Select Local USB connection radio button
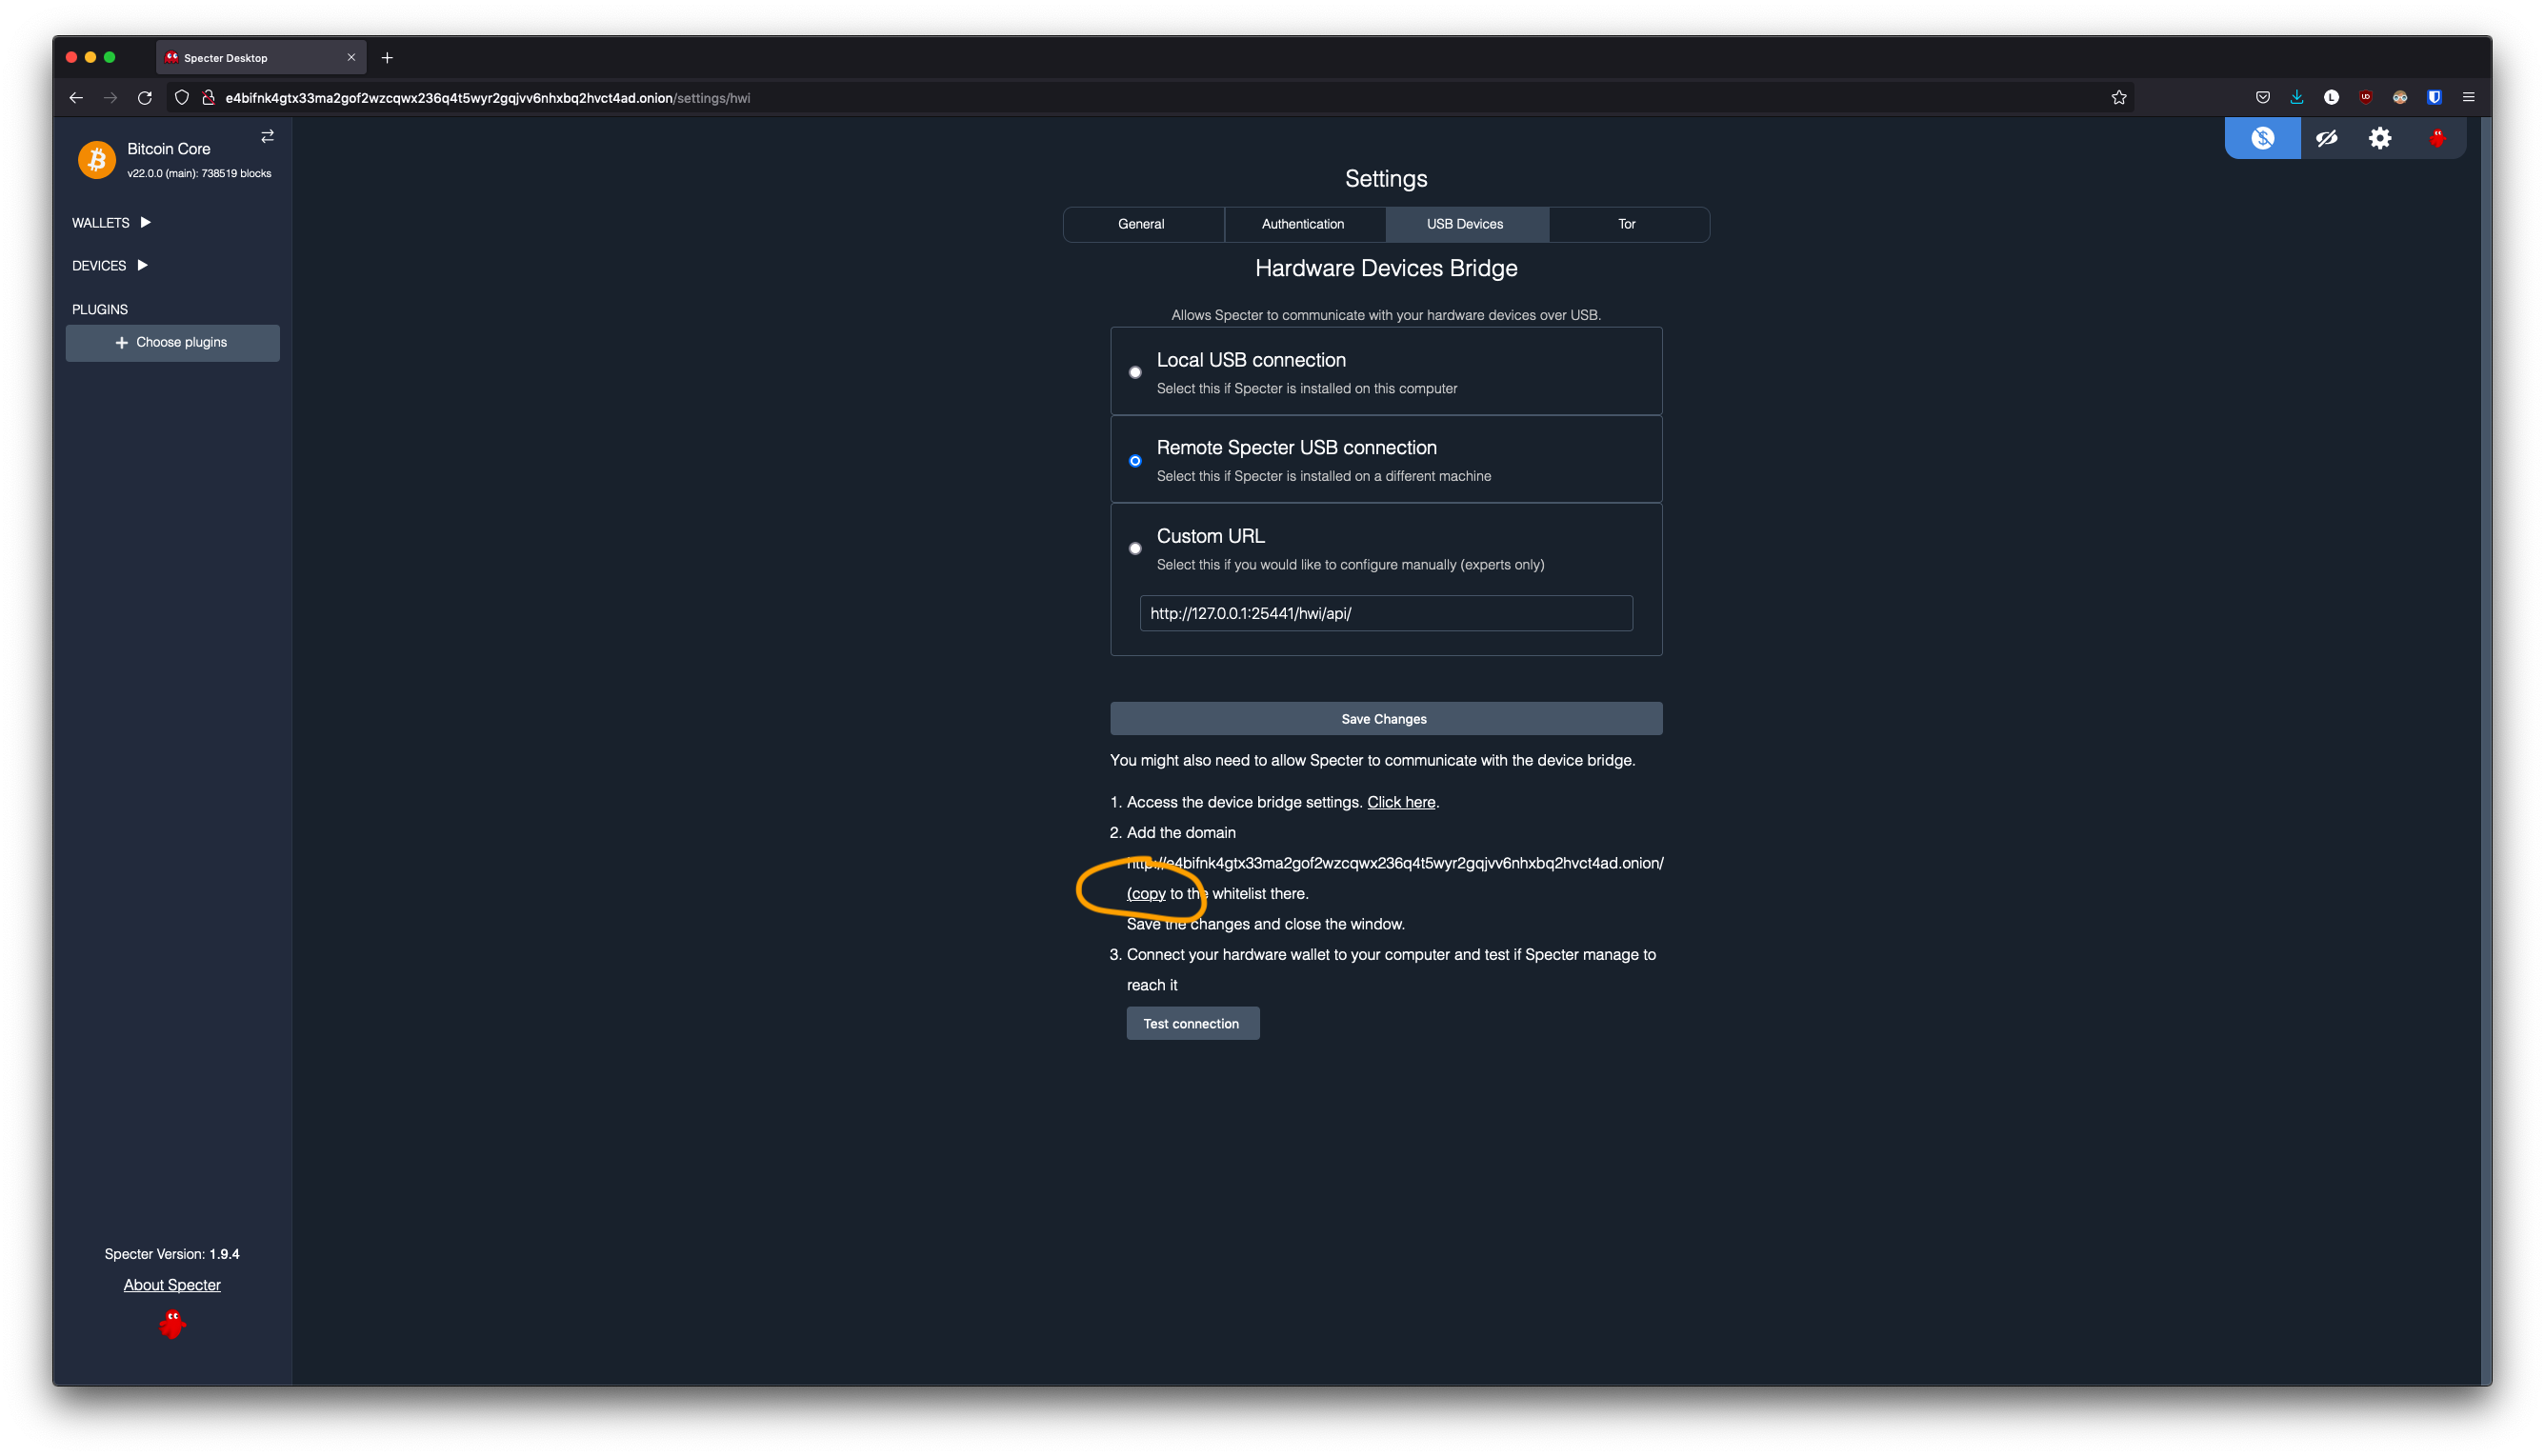 coord(1135,372)
